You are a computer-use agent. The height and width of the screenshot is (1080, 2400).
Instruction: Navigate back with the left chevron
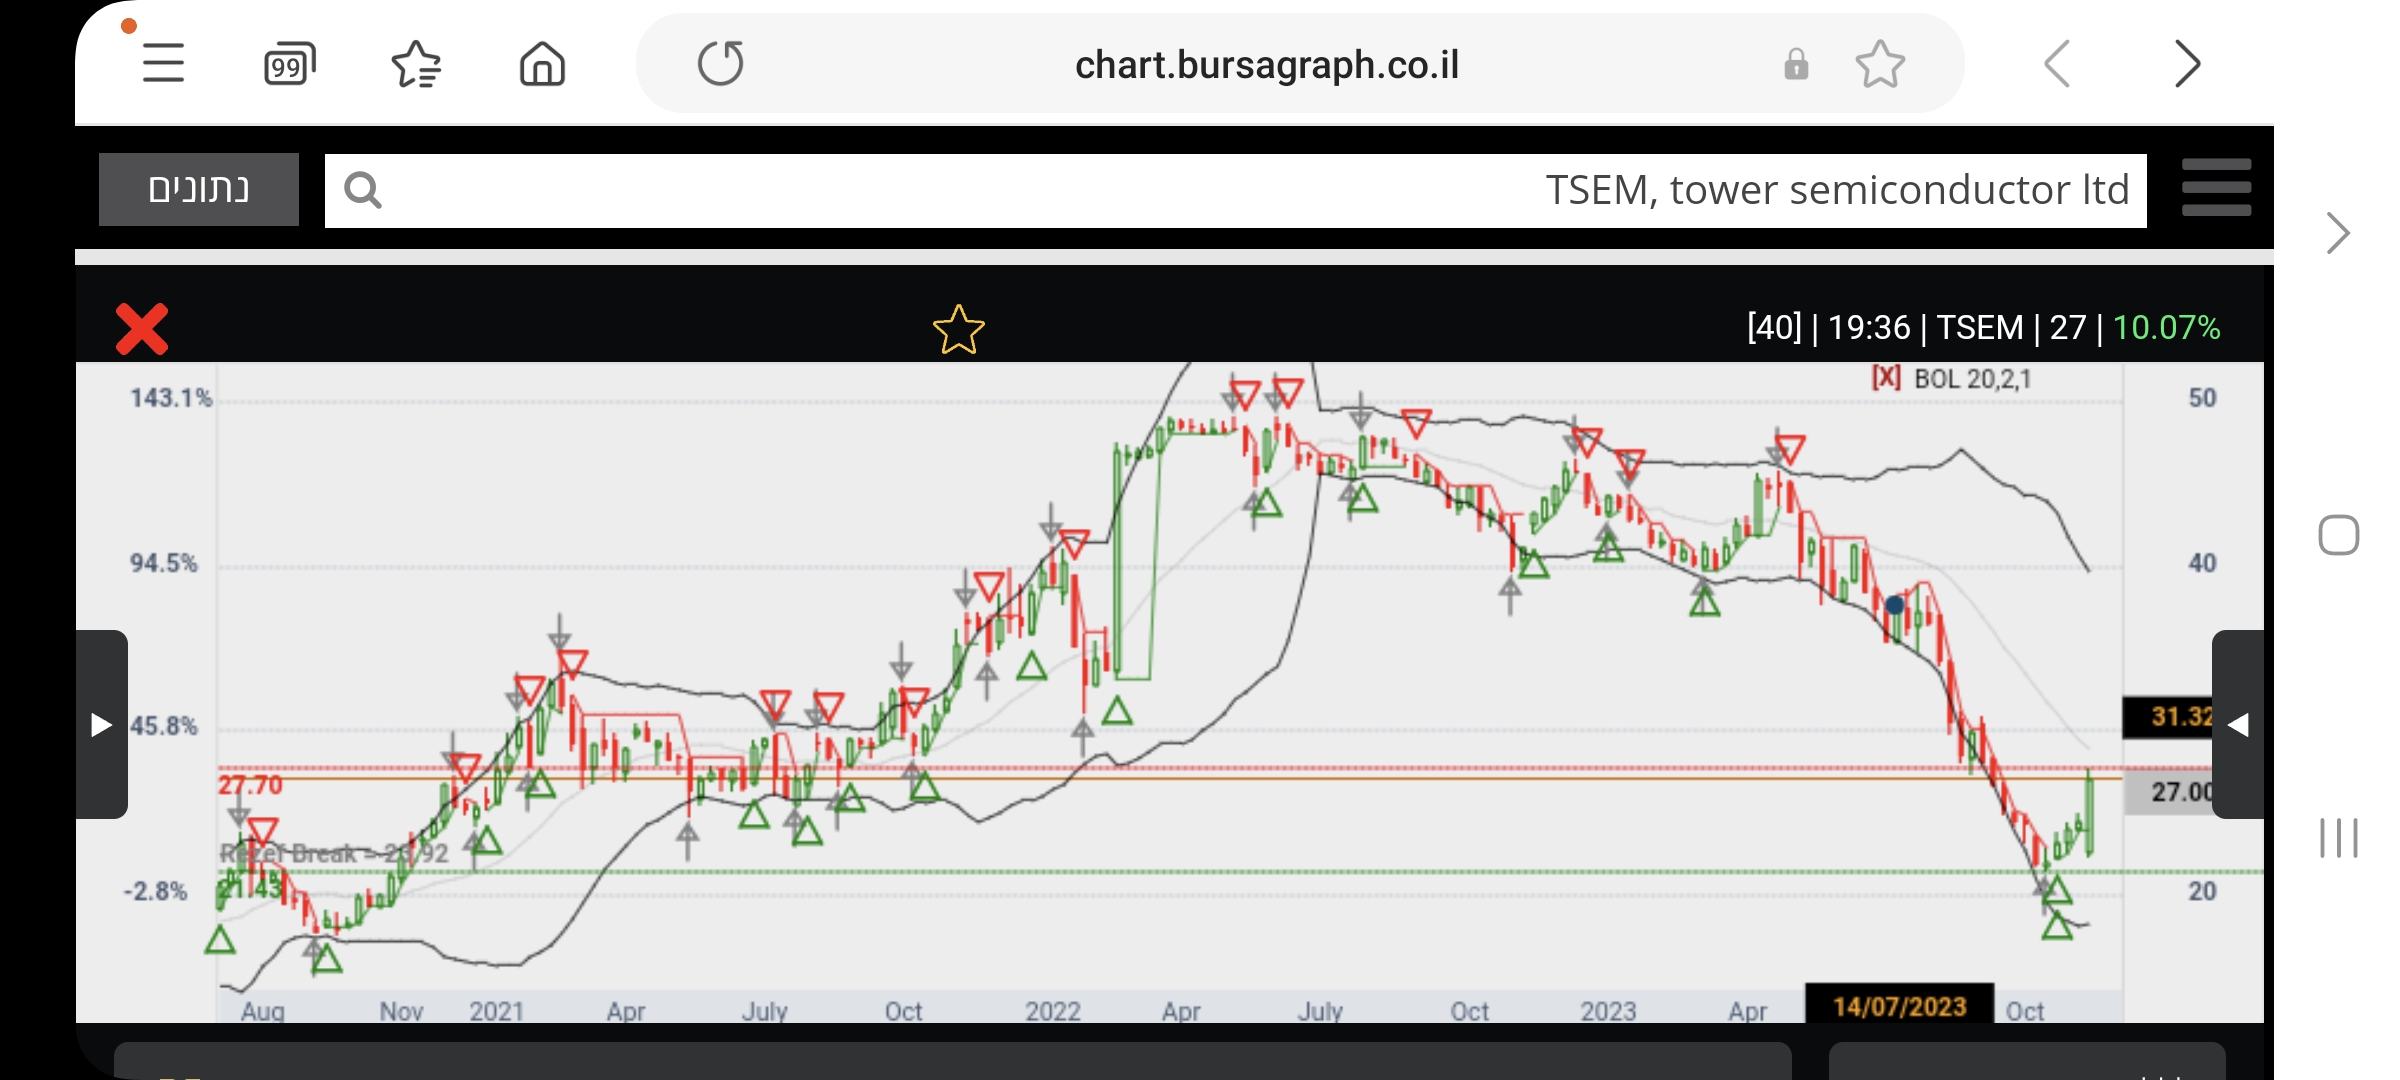click(x=2057, y=65)
